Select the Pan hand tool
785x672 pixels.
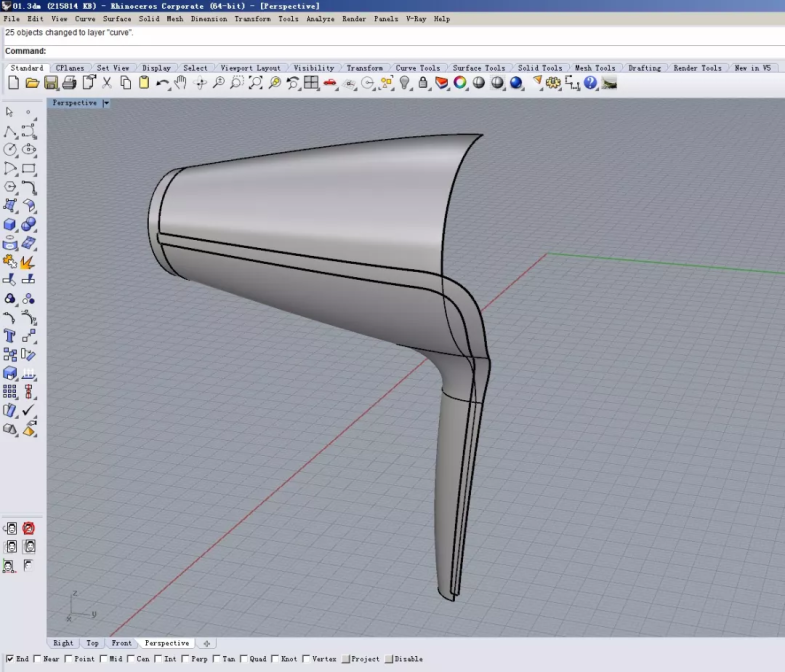click(181, 83)
